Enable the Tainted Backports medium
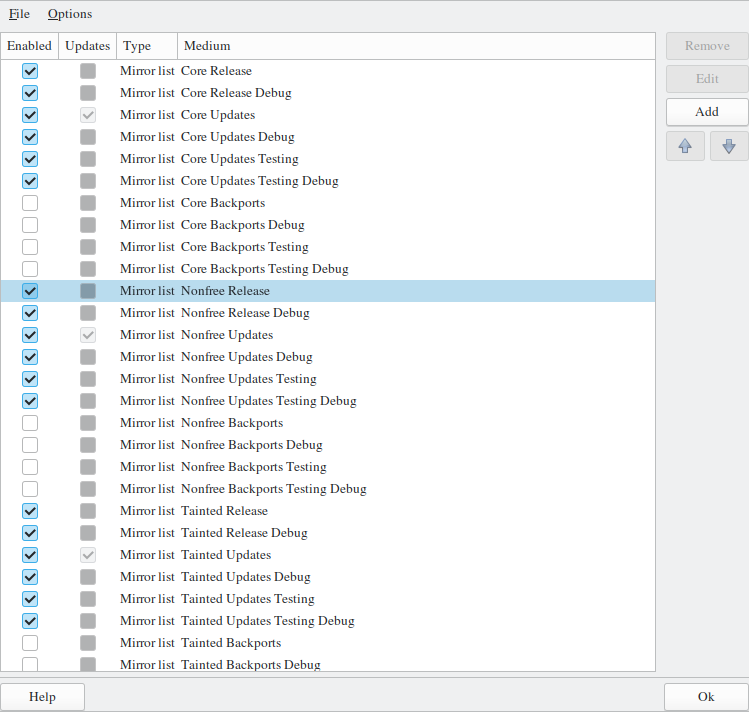The height and width of the screenshot is (712, 749). (30, 643)
